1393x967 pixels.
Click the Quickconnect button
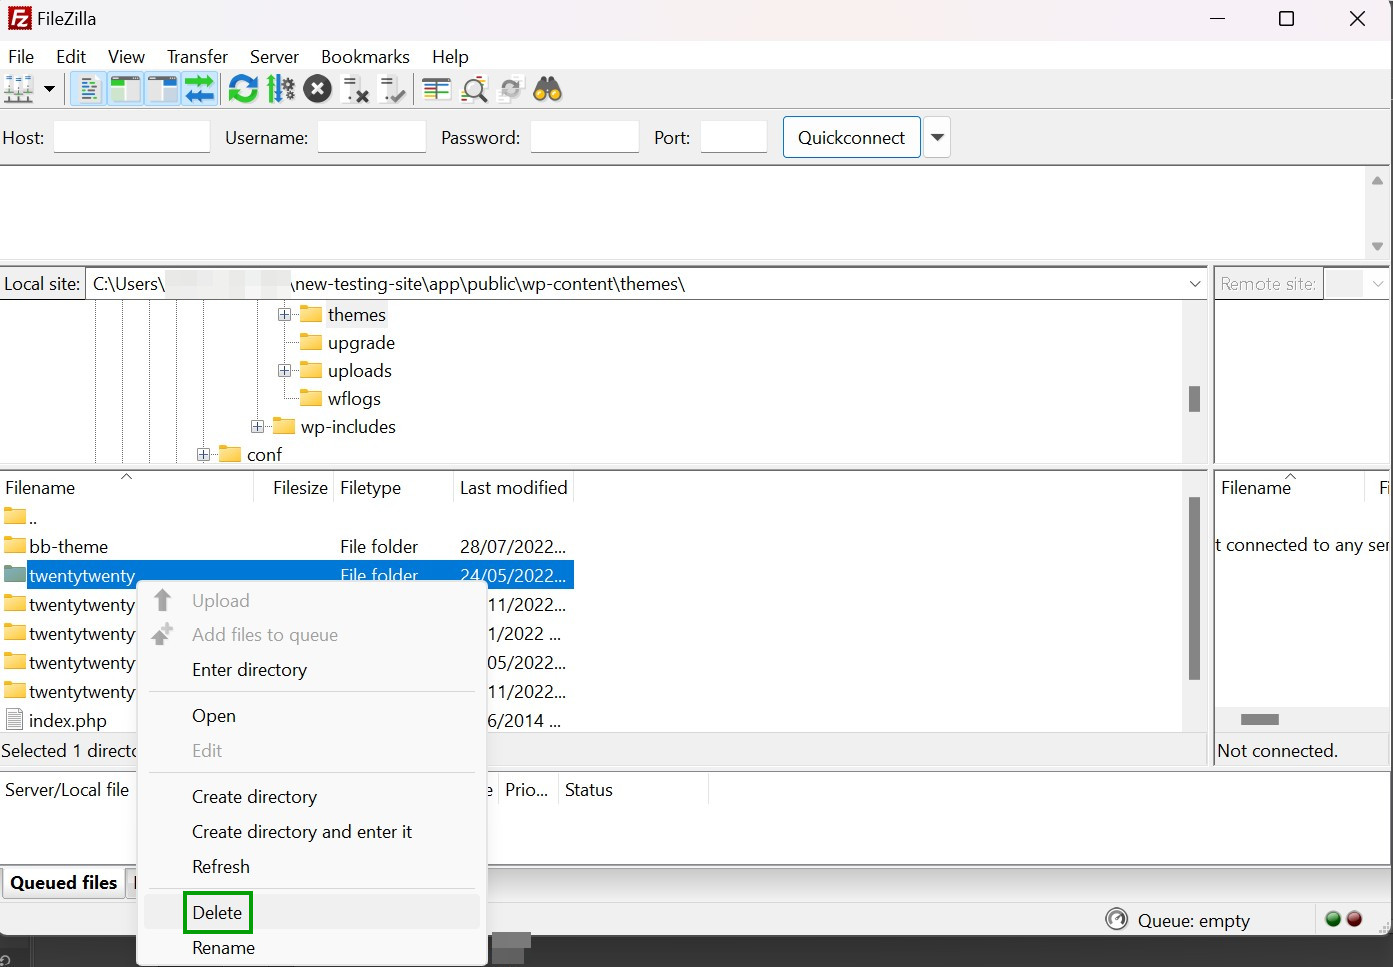click(852, 137)
